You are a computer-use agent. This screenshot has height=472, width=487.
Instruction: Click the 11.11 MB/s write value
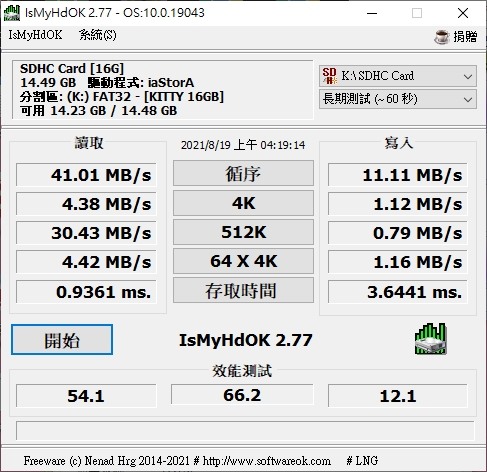[x=398, y=175]
